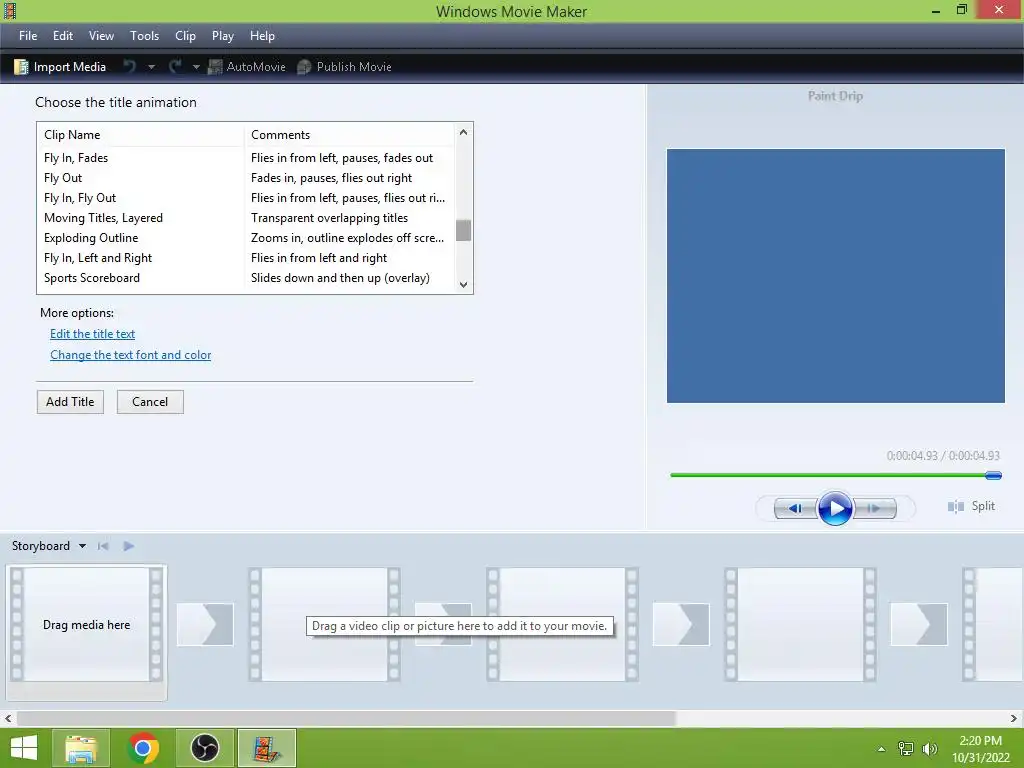Select the 'Sports Scoreboard' animation

(246, 278)
